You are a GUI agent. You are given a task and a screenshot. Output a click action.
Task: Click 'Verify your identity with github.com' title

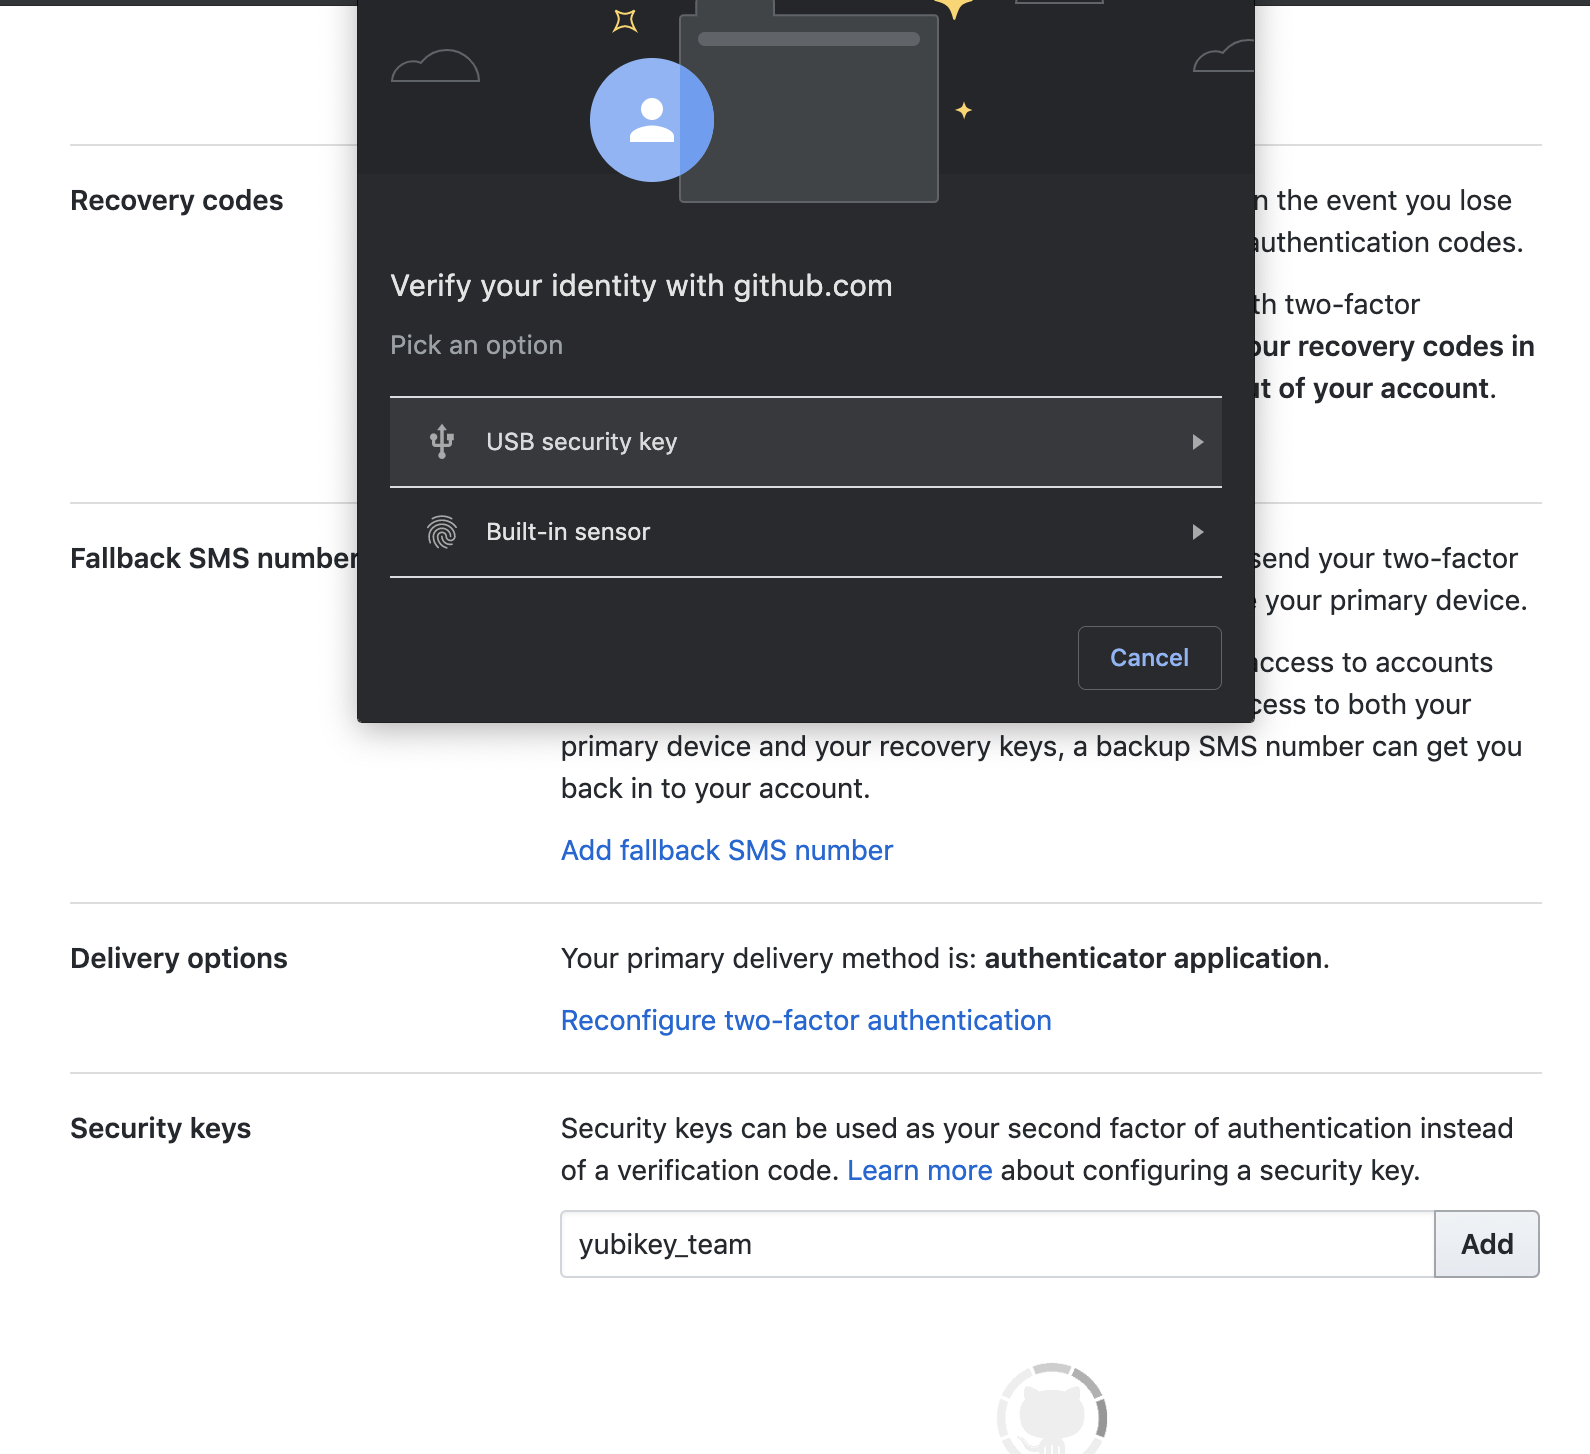point(641,286)
